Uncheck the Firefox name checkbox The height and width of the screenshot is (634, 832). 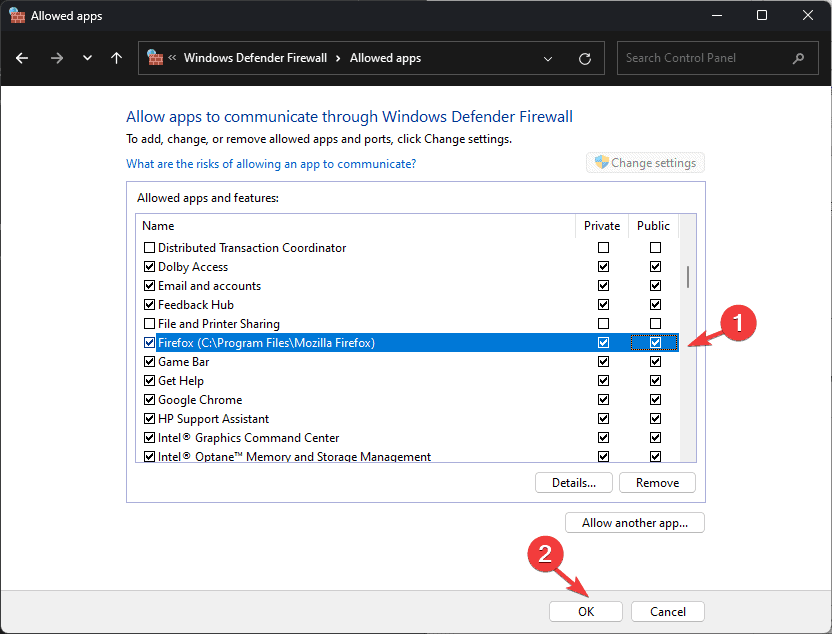coord(150,342)
